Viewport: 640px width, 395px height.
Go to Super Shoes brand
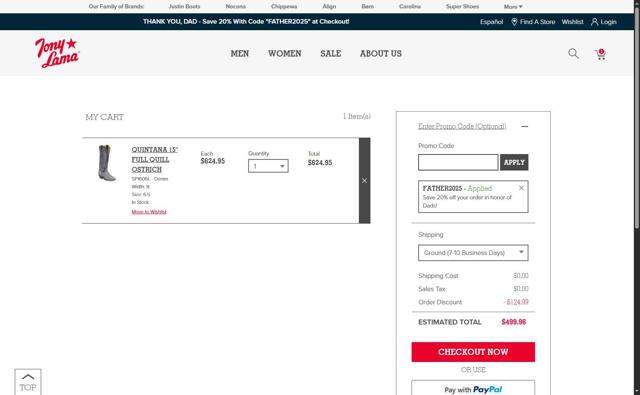[x=462, y=7]
